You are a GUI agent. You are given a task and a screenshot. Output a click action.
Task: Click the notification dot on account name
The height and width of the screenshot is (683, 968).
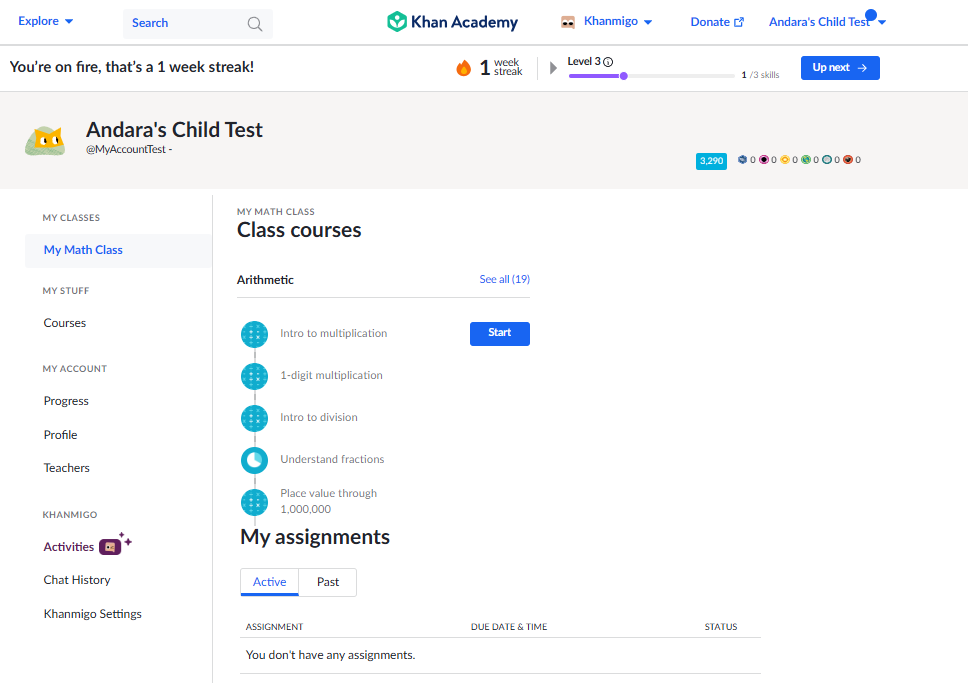870,15
